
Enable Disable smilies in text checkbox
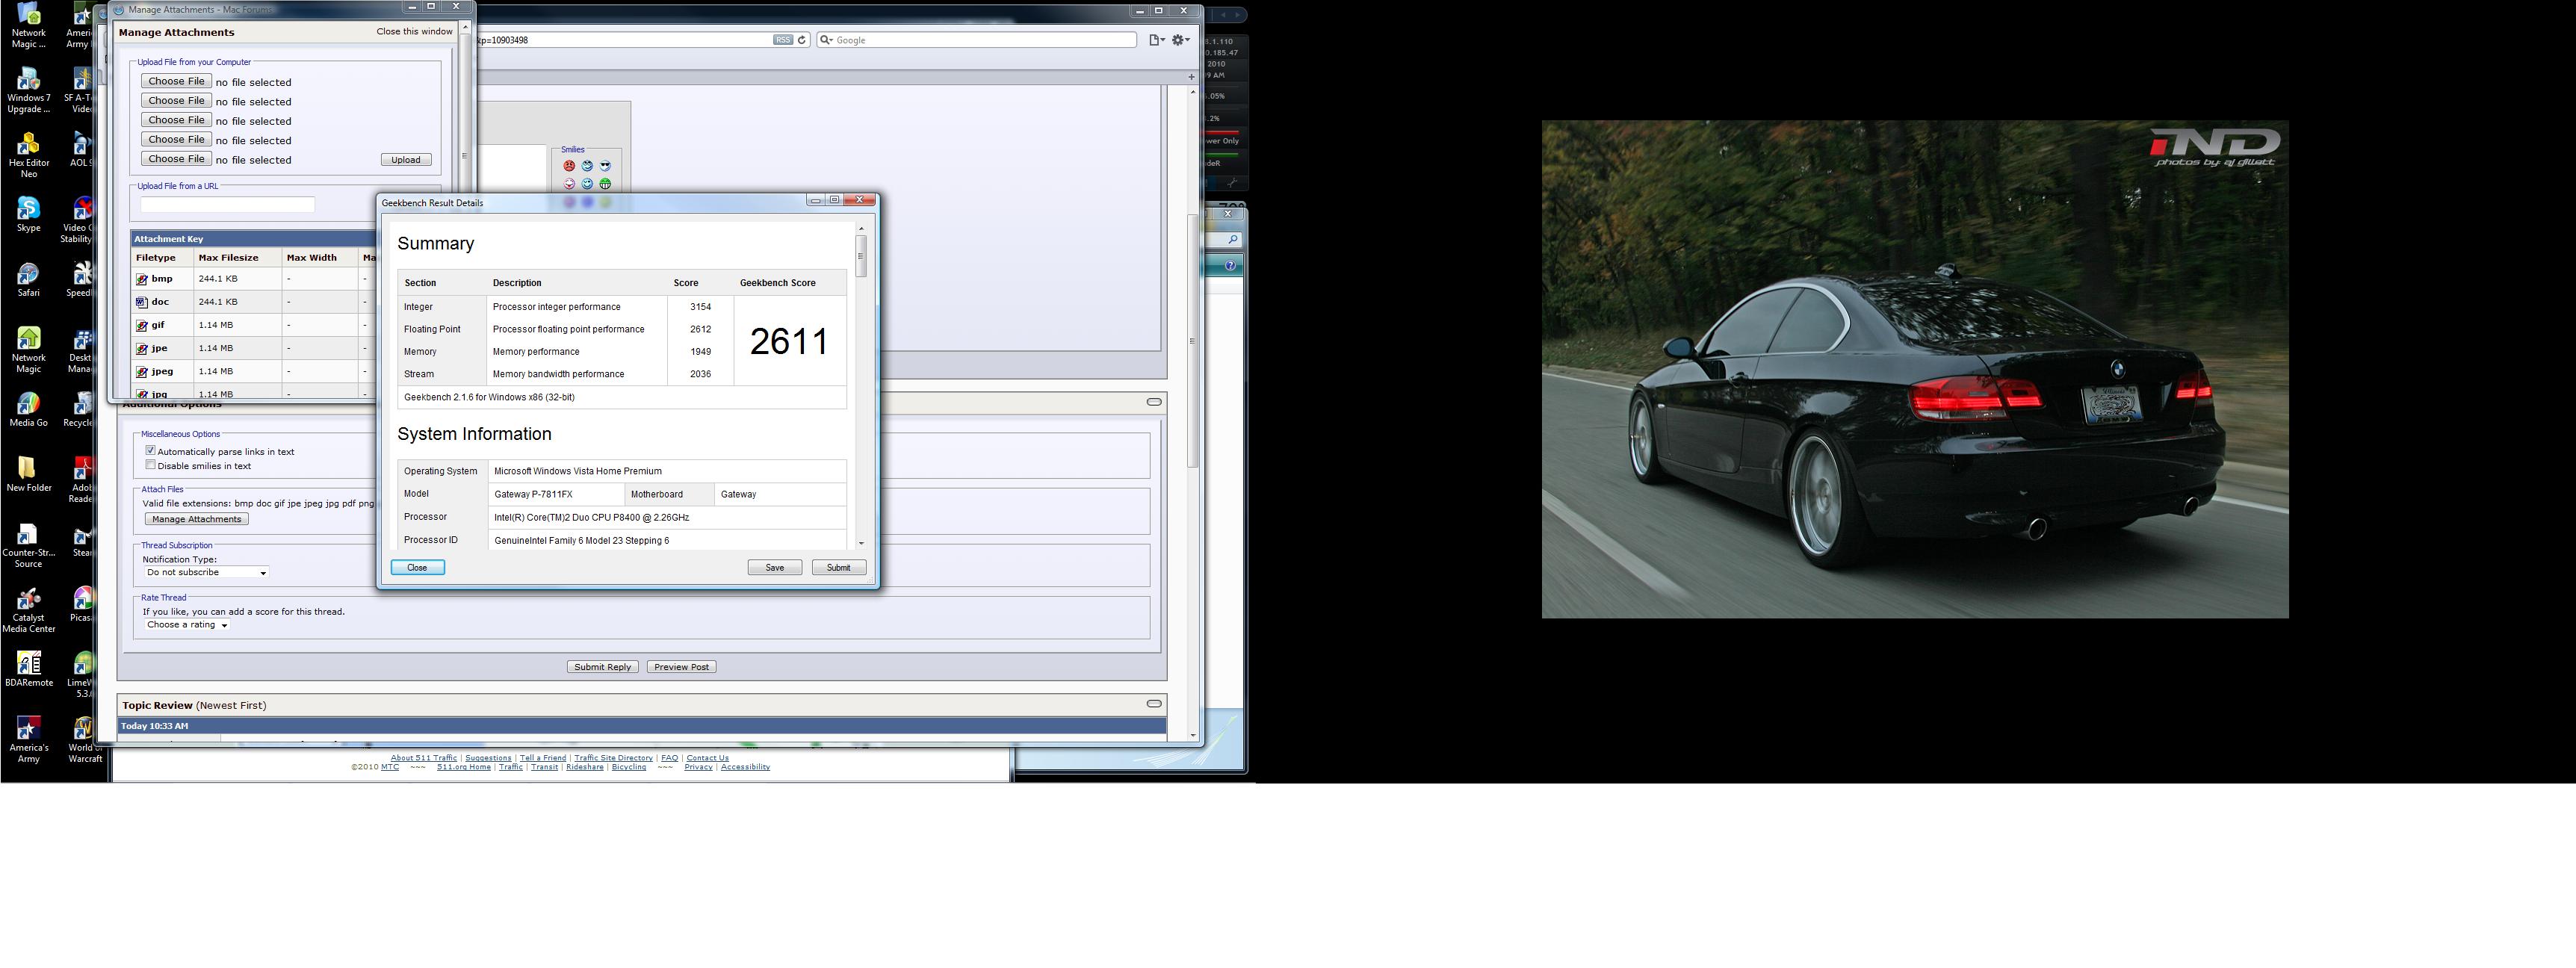(x=150, y=465)
